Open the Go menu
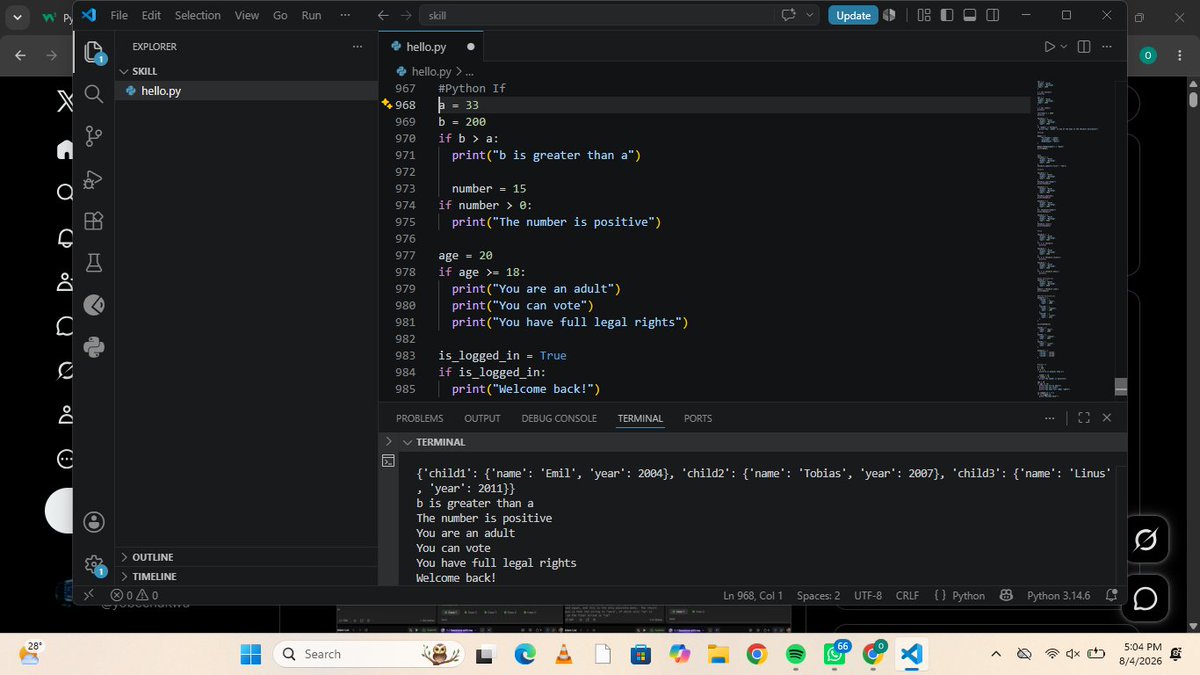 pyautogui.click(x=280, y=15)
